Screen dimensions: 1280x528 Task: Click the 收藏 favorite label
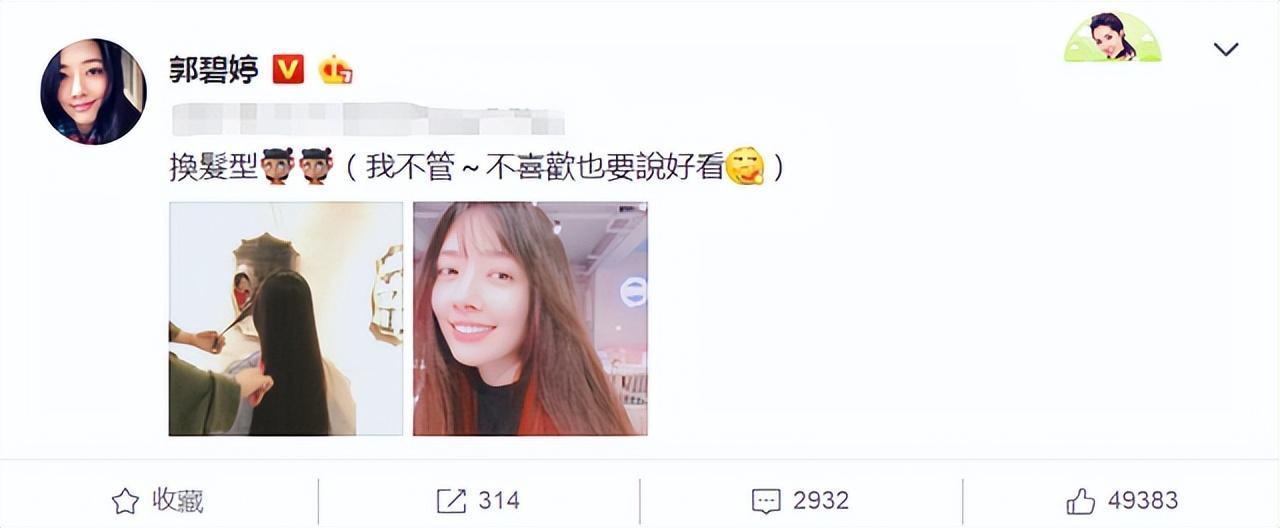point(178,501)
